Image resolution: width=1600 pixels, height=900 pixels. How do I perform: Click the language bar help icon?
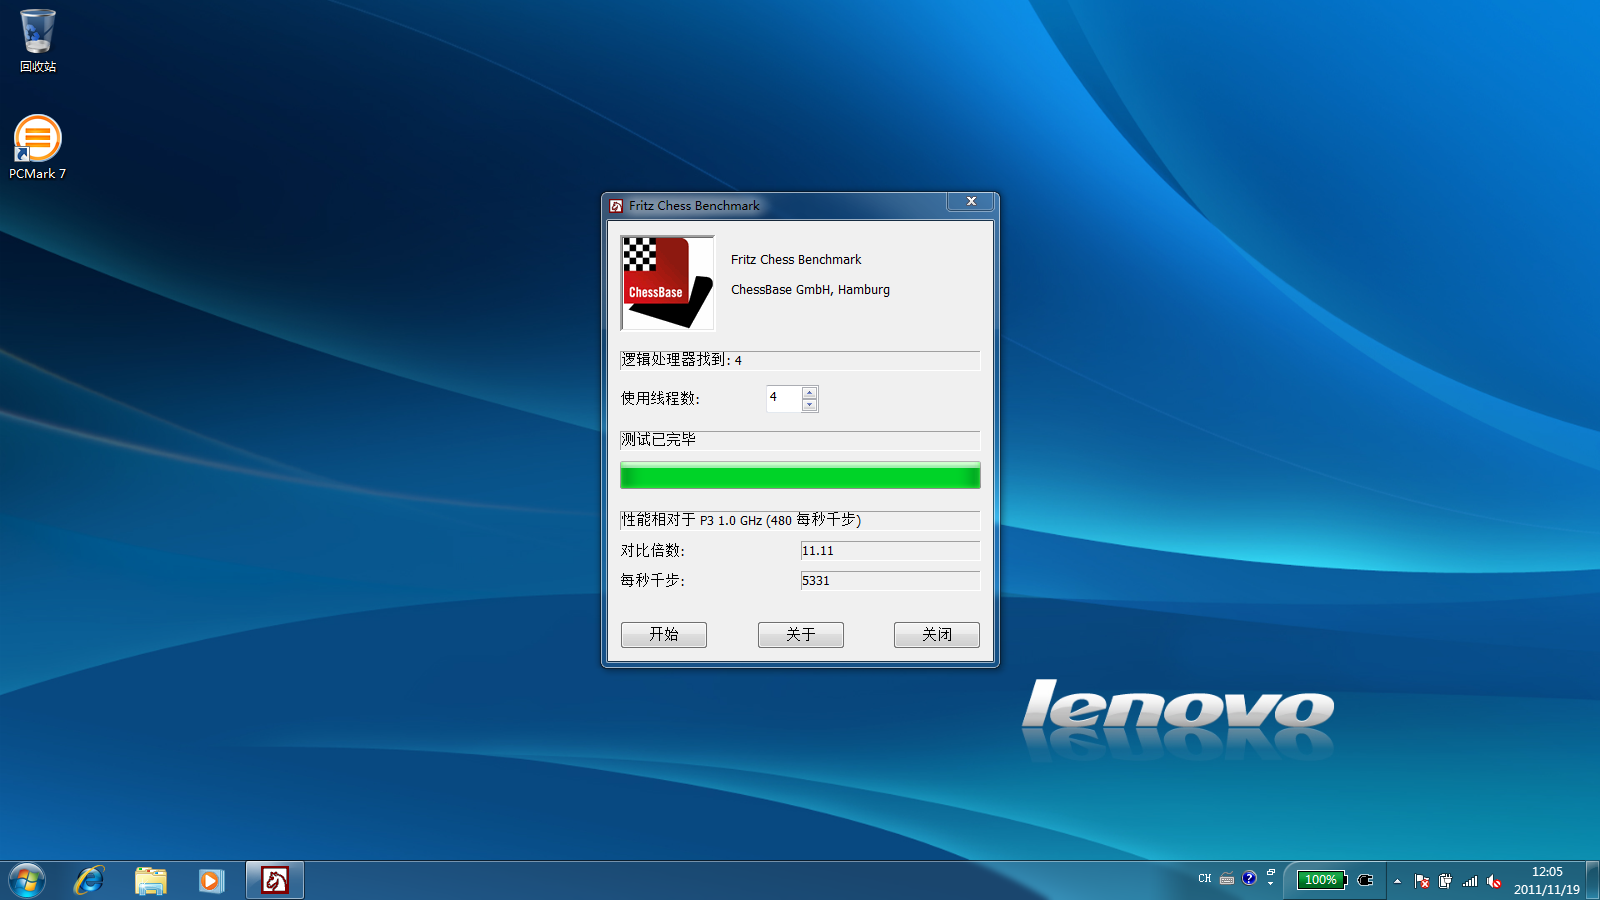click(1249, 878)
